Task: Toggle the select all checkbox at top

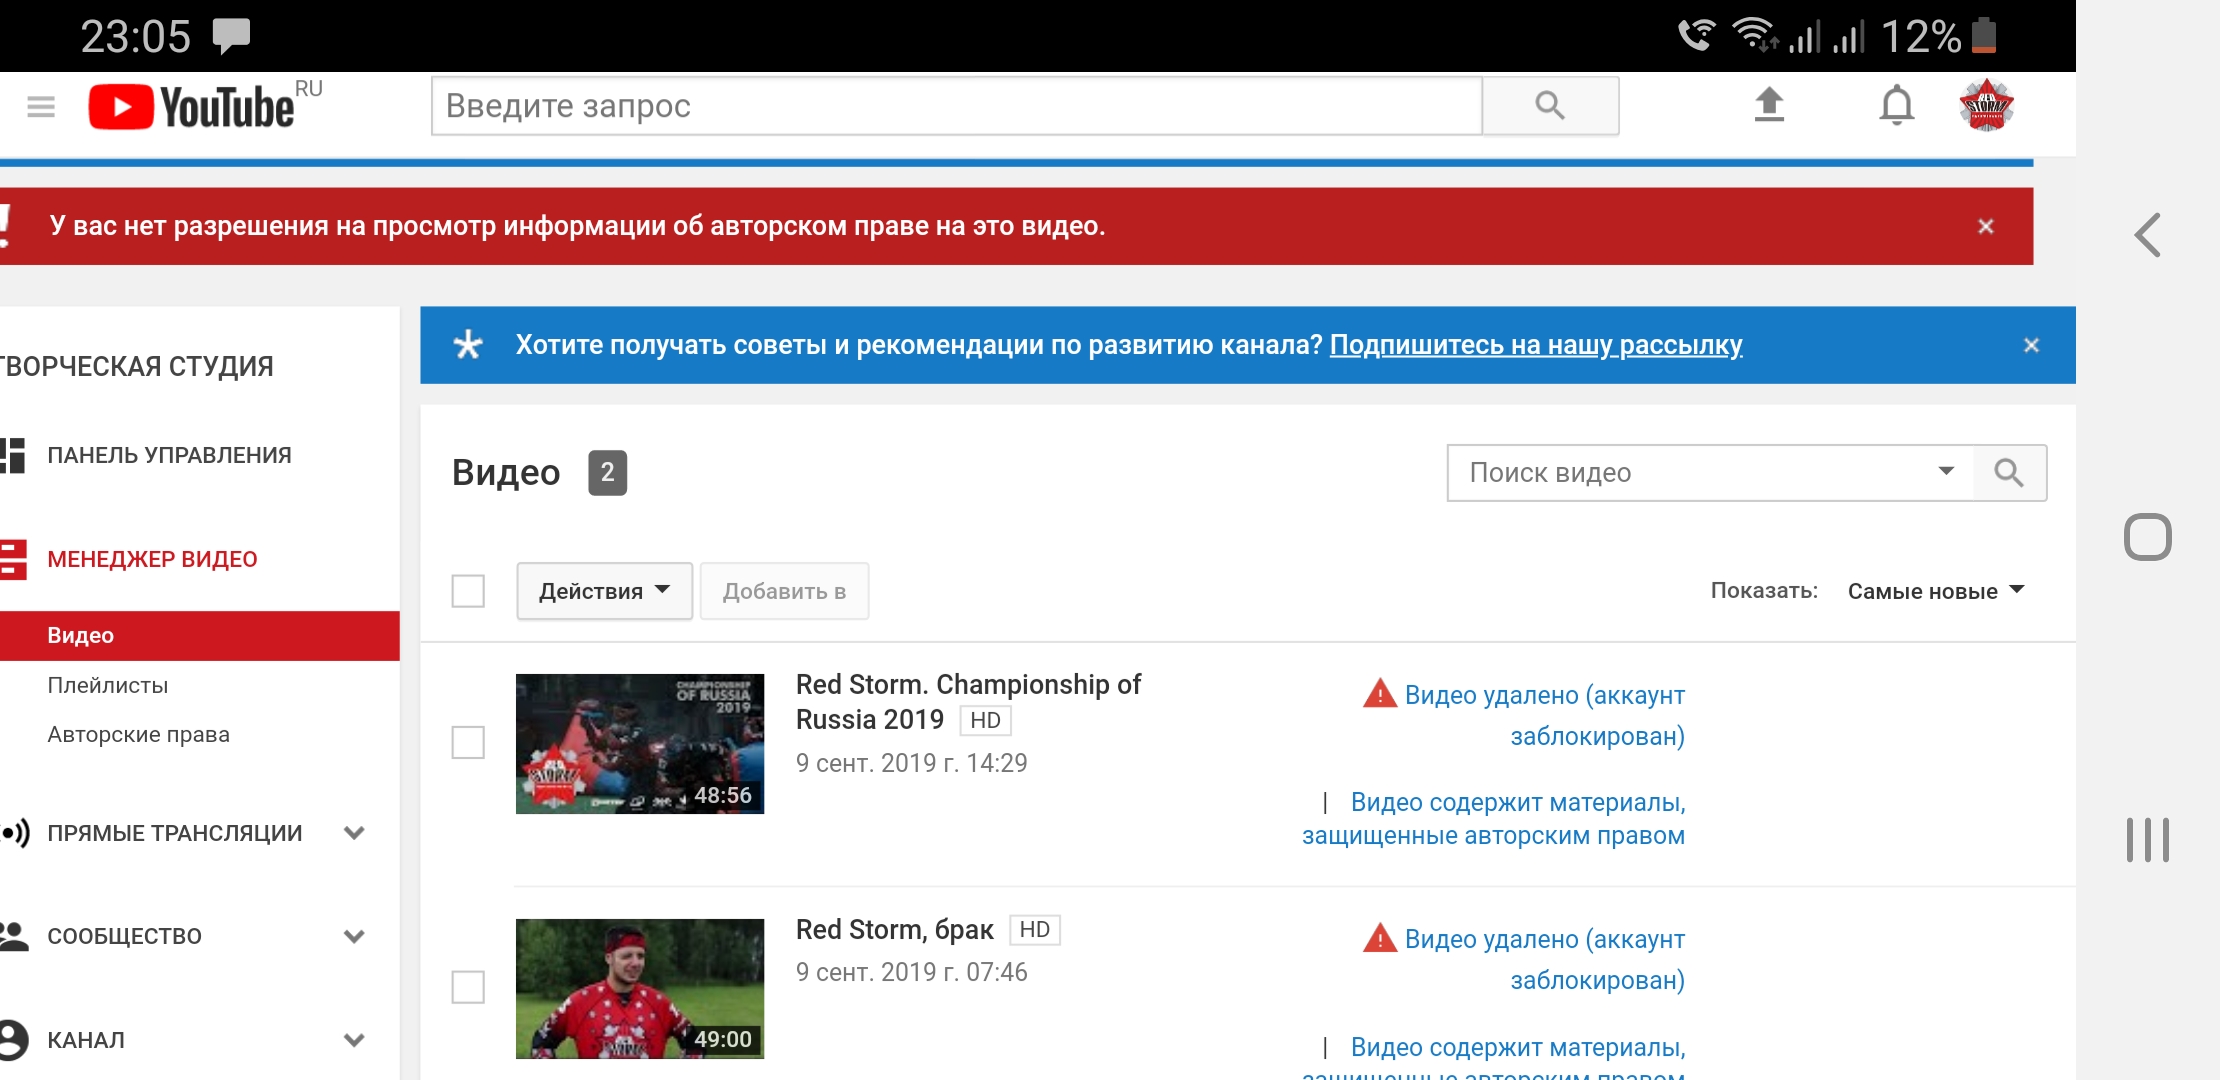Action: coord(471,590)
